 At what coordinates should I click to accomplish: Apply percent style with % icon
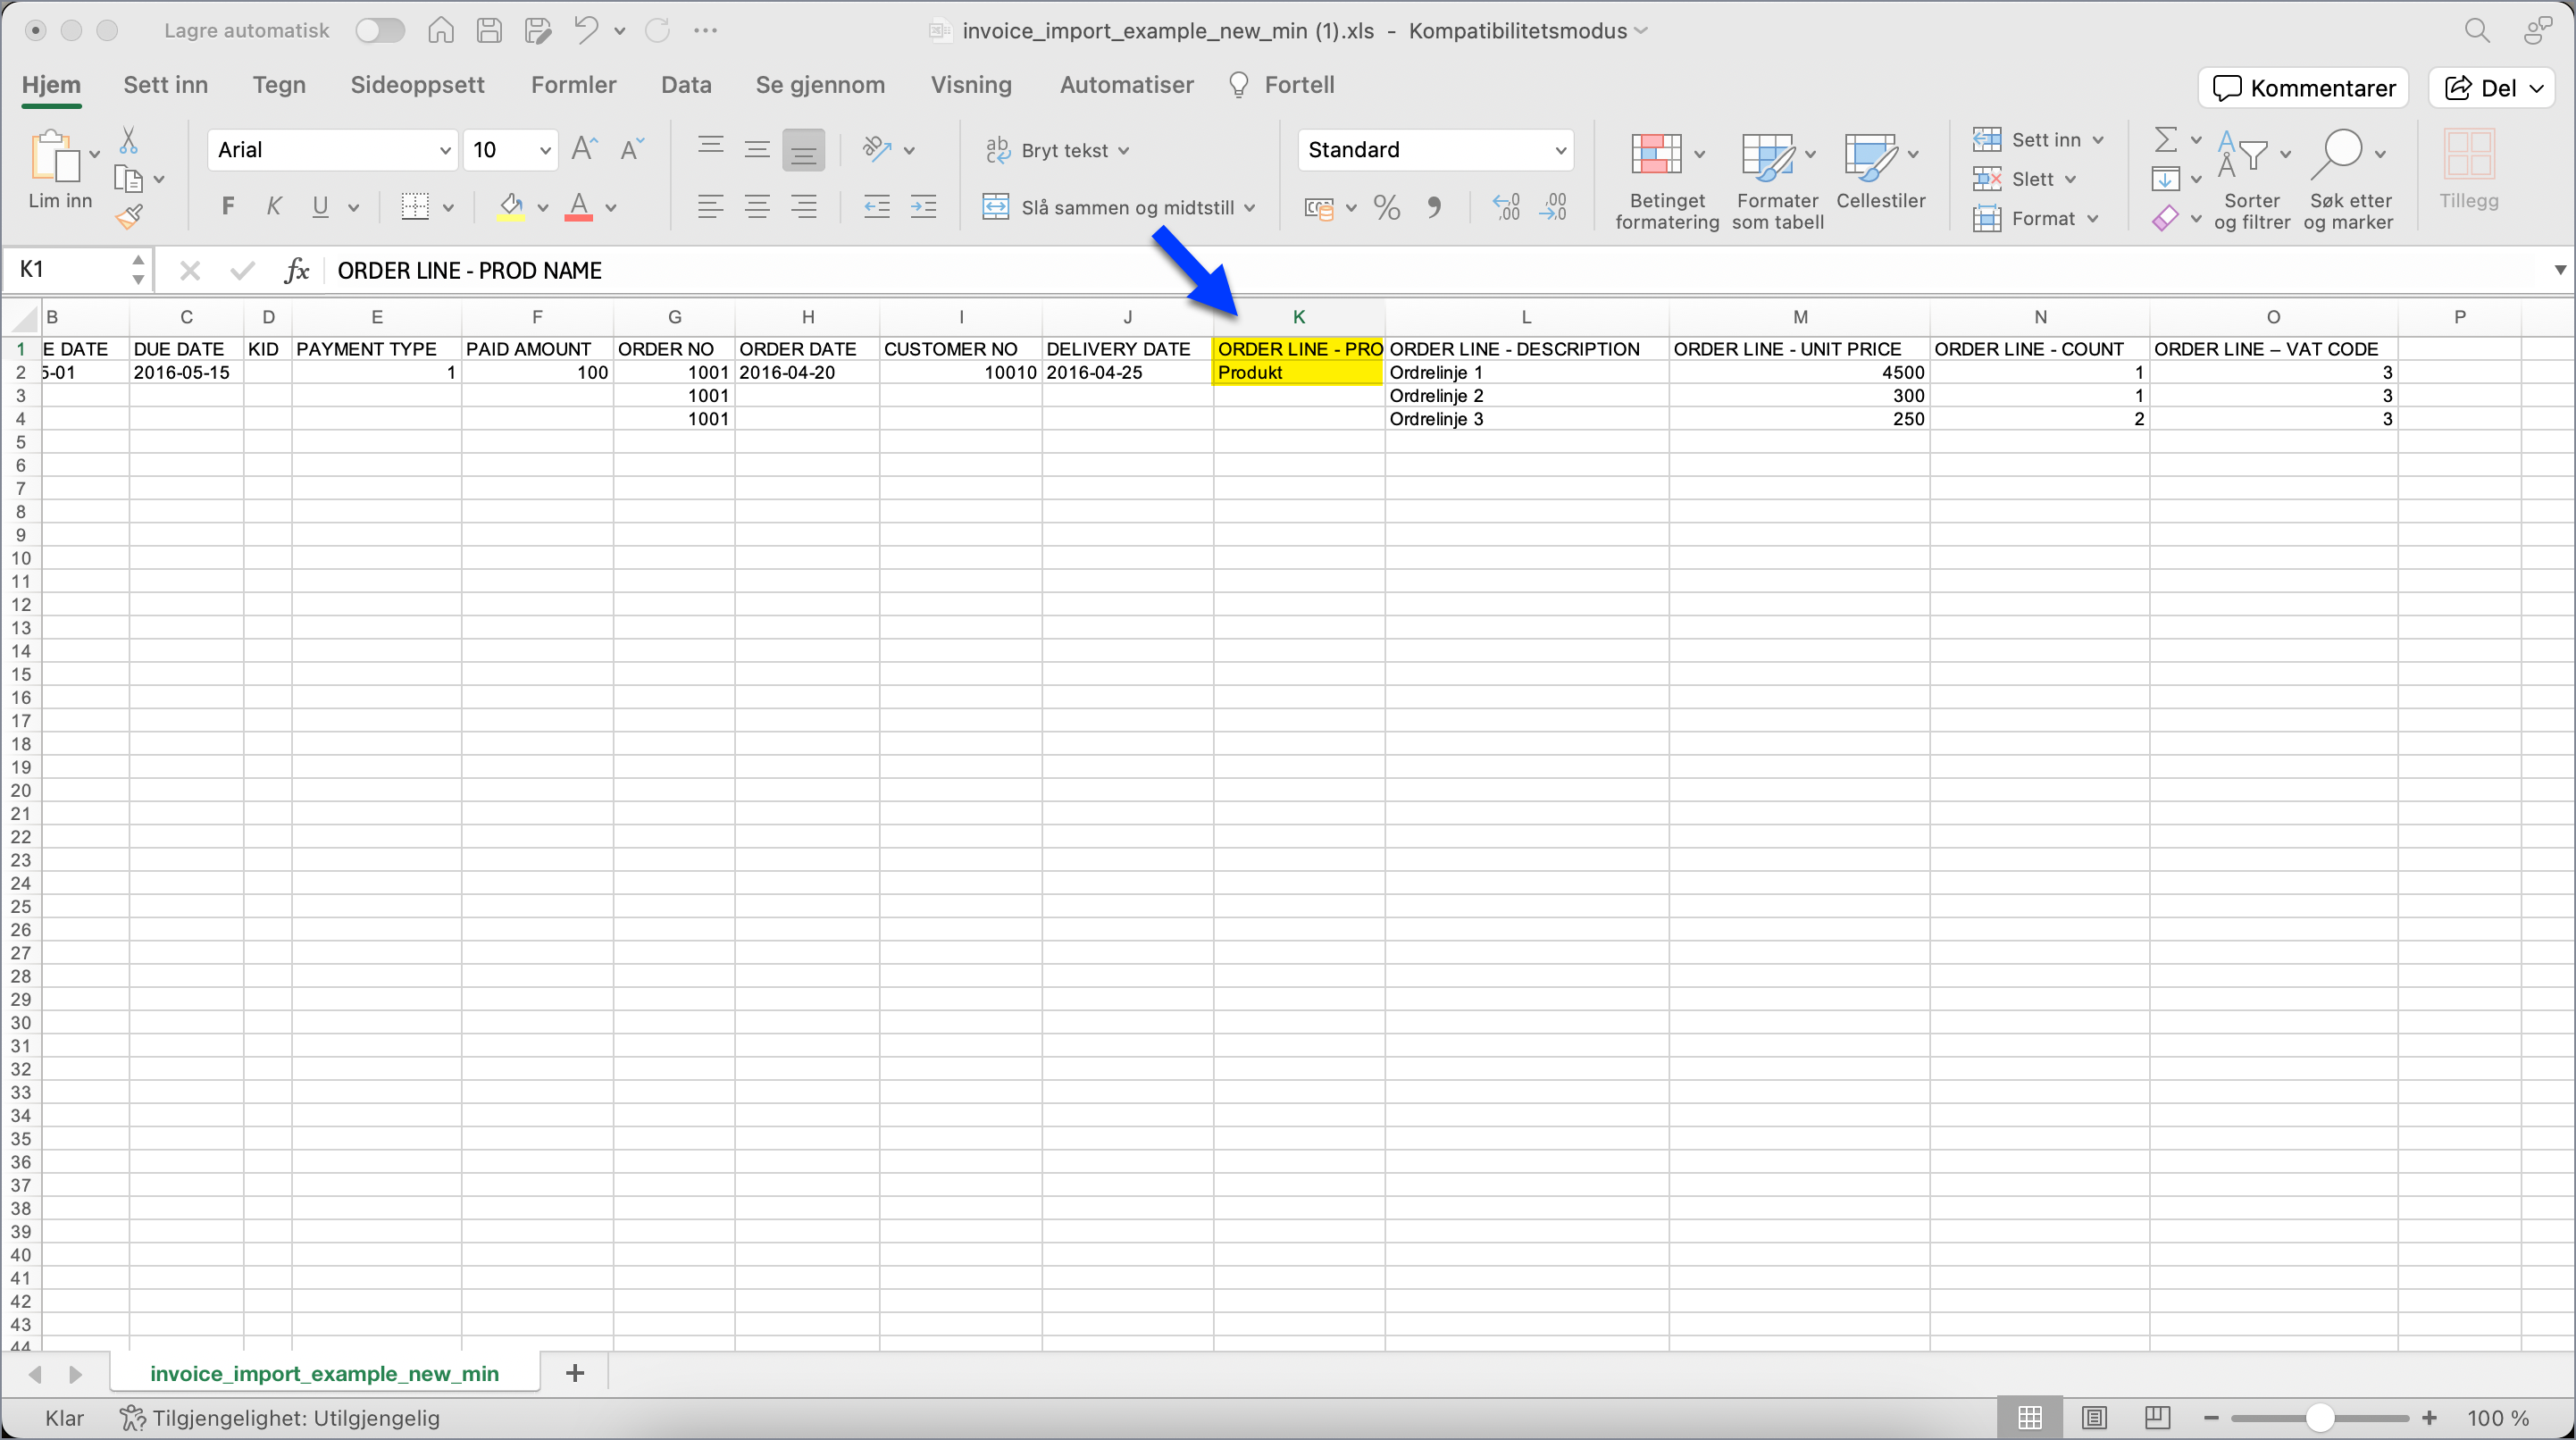click(x=1386, y=207)
